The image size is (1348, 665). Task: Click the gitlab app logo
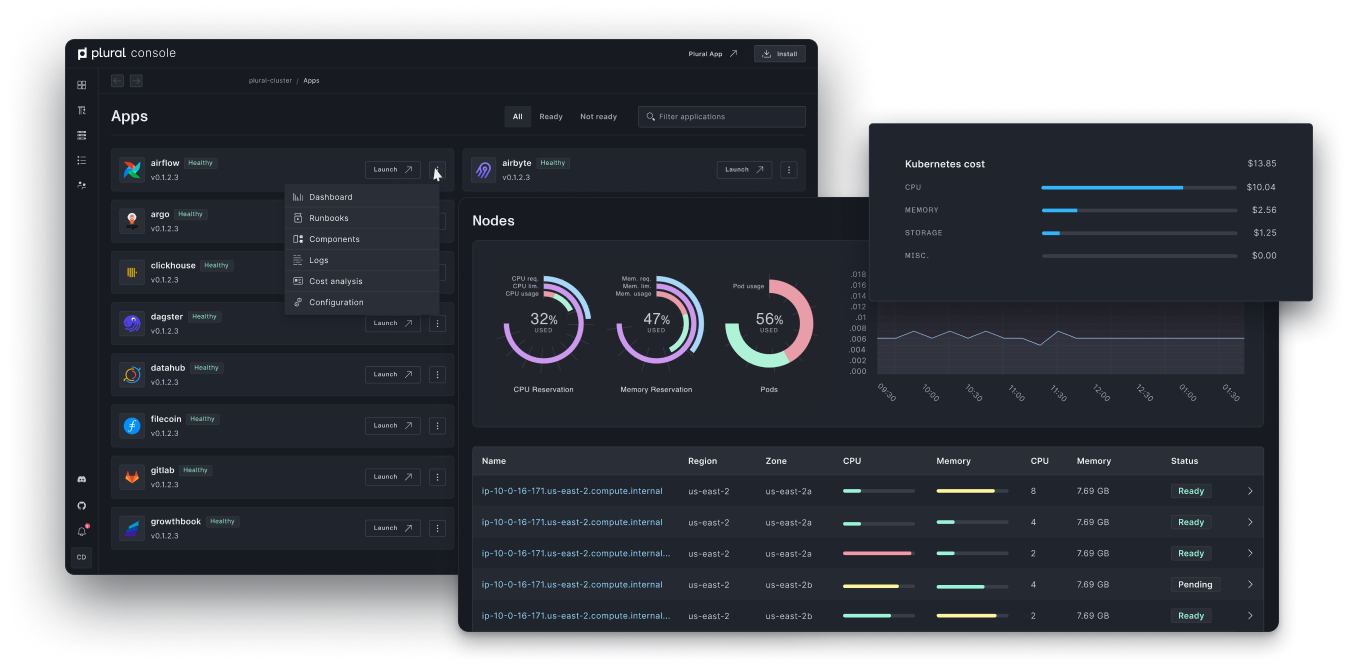pyautogui.click(x=132, y=477)
